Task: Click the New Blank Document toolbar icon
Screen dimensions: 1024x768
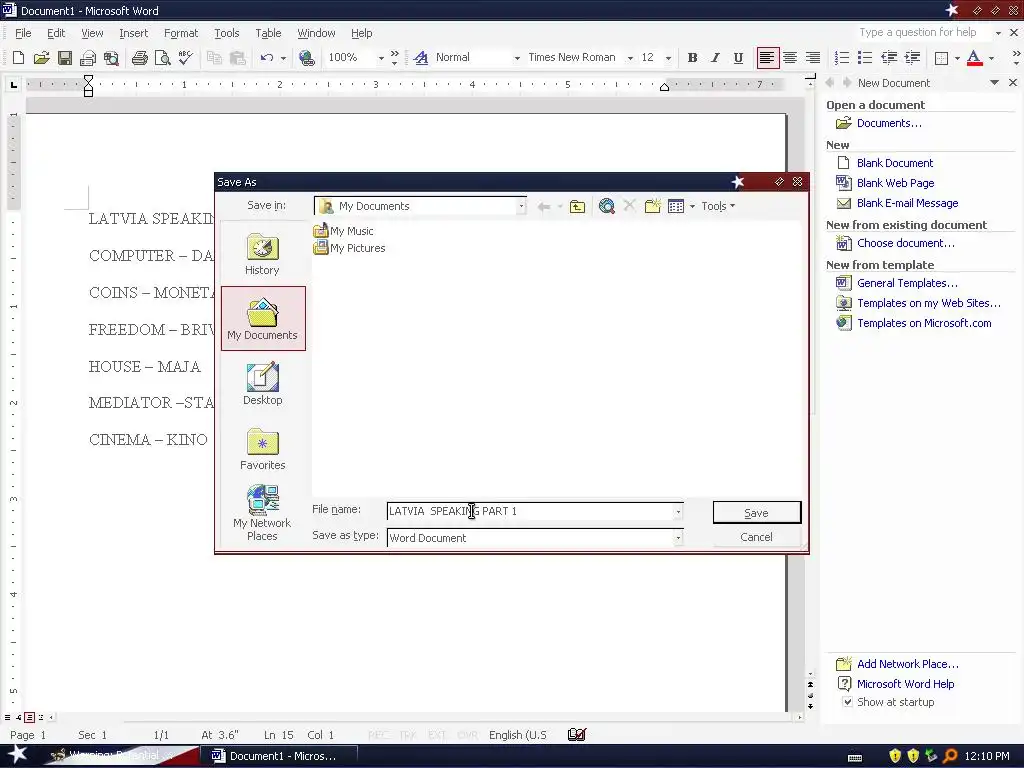Action: 18,58
